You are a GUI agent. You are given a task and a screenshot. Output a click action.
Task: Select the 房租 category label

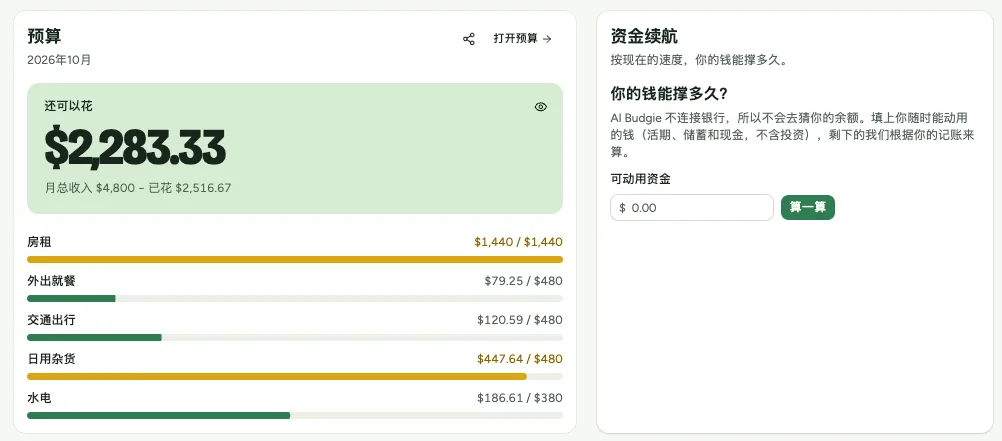(x=39, y=242)
